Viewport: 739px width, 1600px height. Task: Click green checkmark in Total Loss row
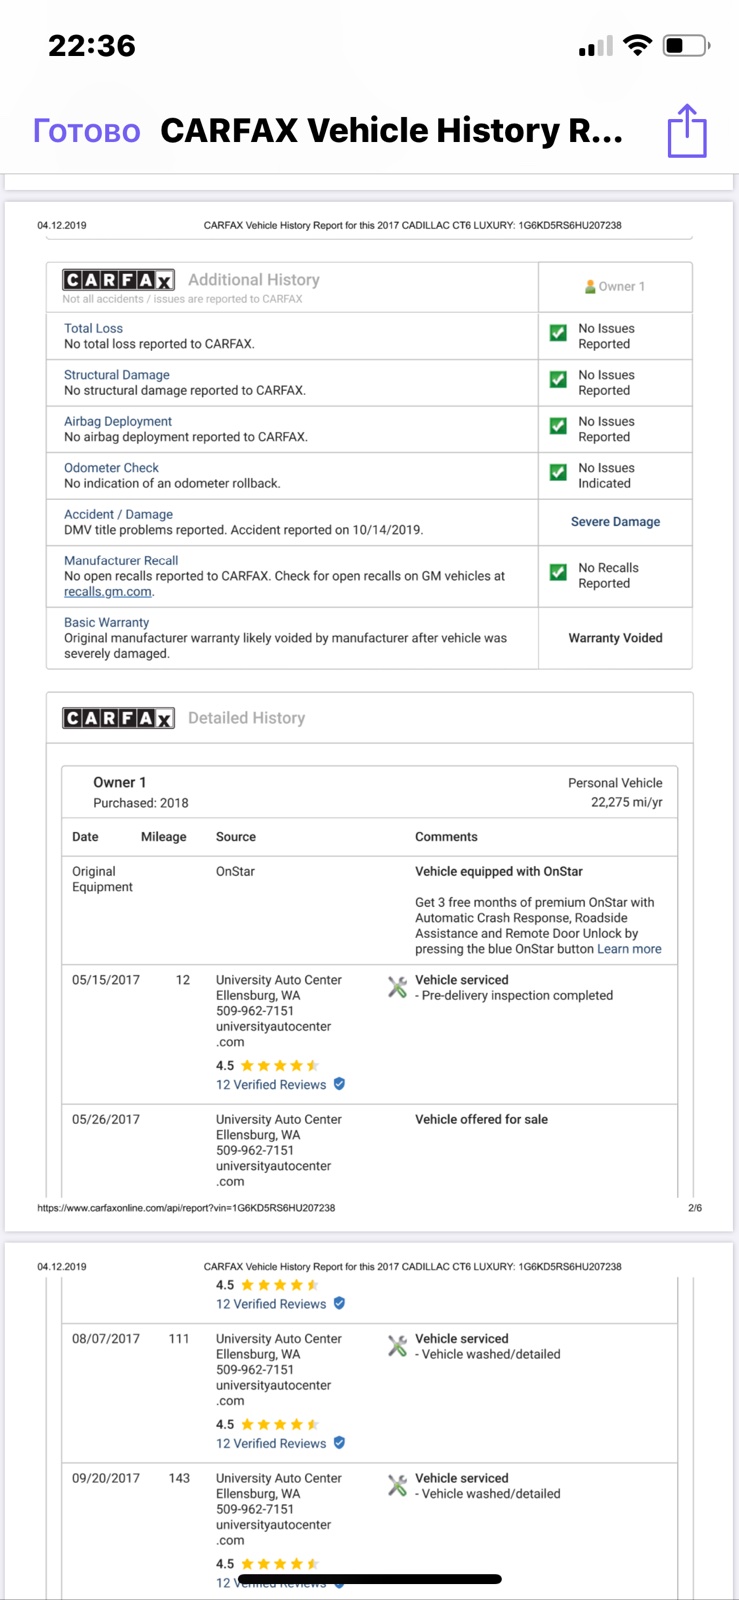pos(558,333)
